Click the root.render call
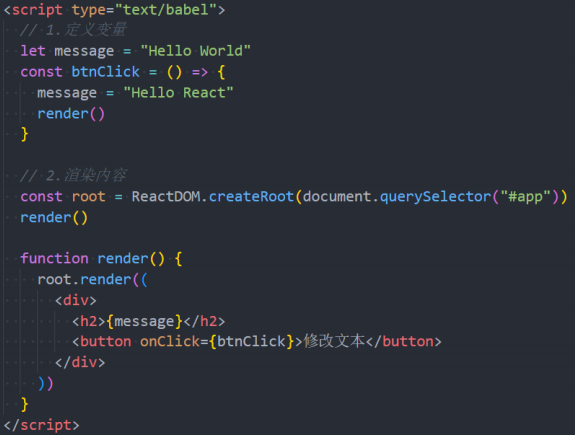This screenshot has height=435, width=575. 84,279
